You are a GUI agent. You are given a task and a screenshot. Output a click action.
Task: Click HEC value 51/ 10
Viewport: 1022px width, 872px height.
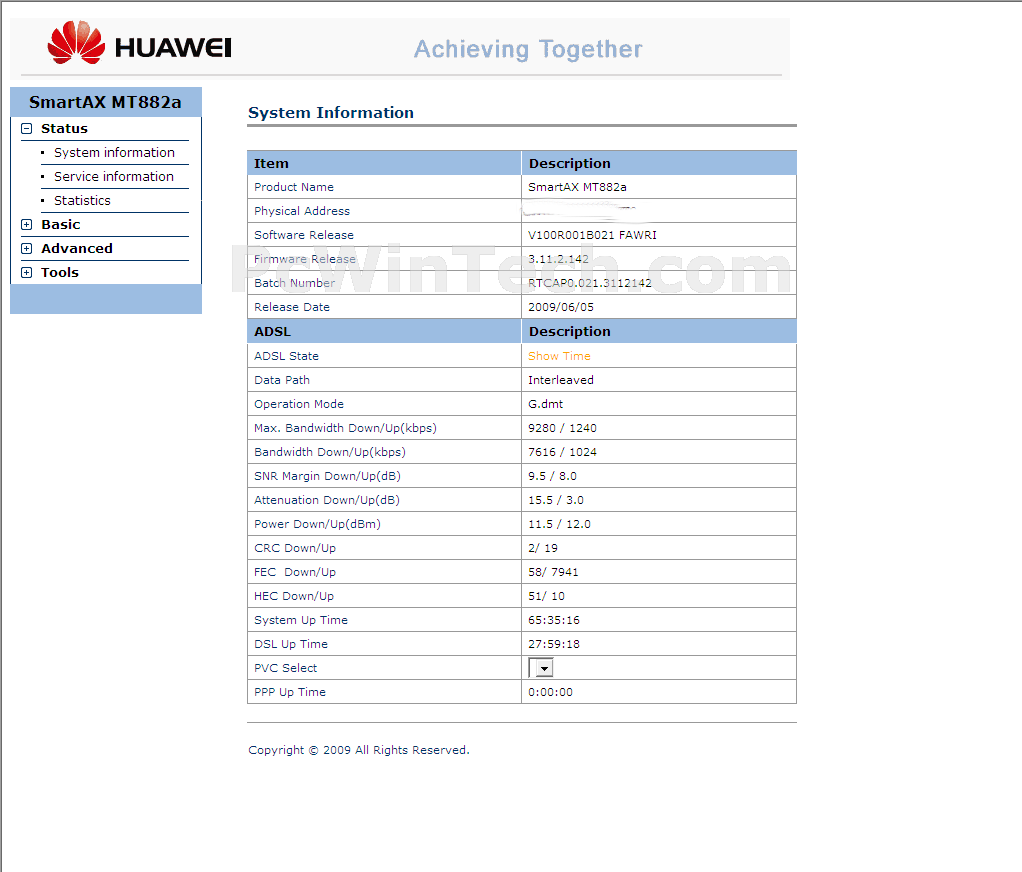click(546, 597)
